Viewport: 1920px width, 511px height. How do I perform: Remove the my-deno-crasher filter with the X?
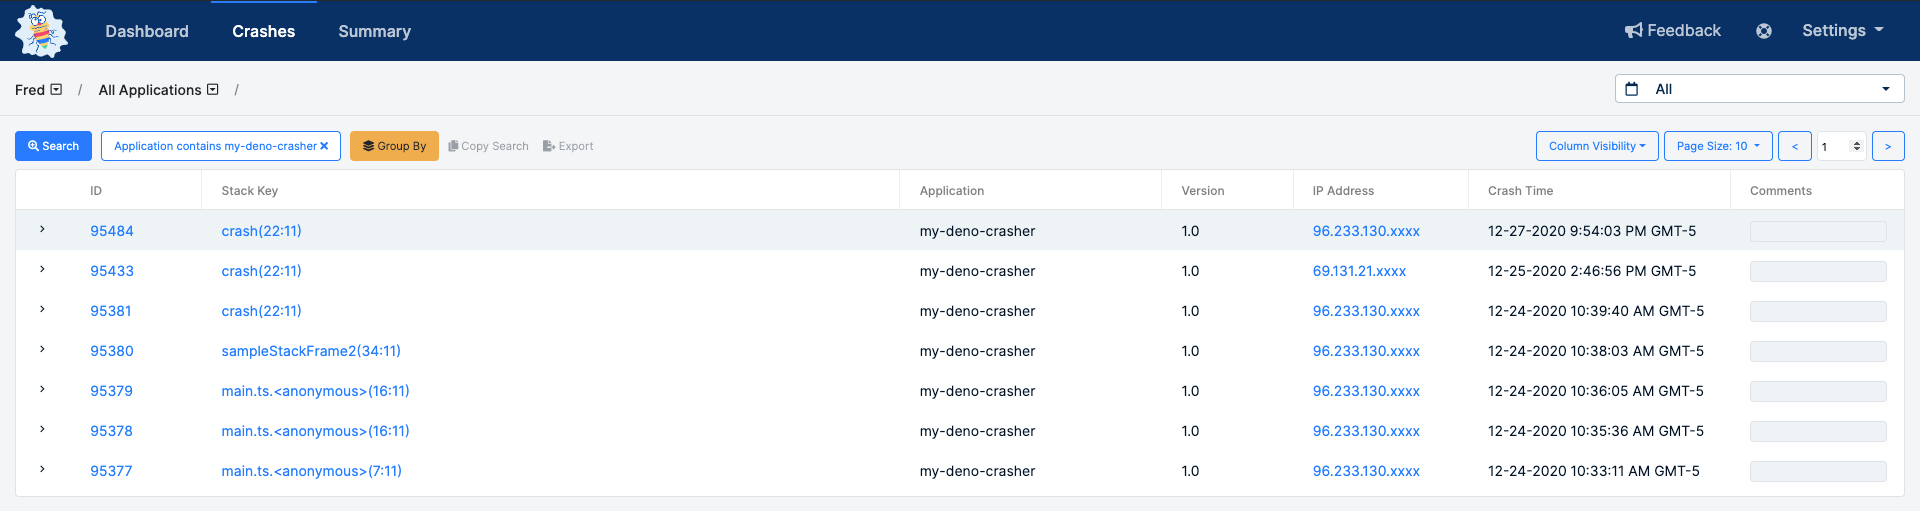pyautogui.click(x=324, y=146)
